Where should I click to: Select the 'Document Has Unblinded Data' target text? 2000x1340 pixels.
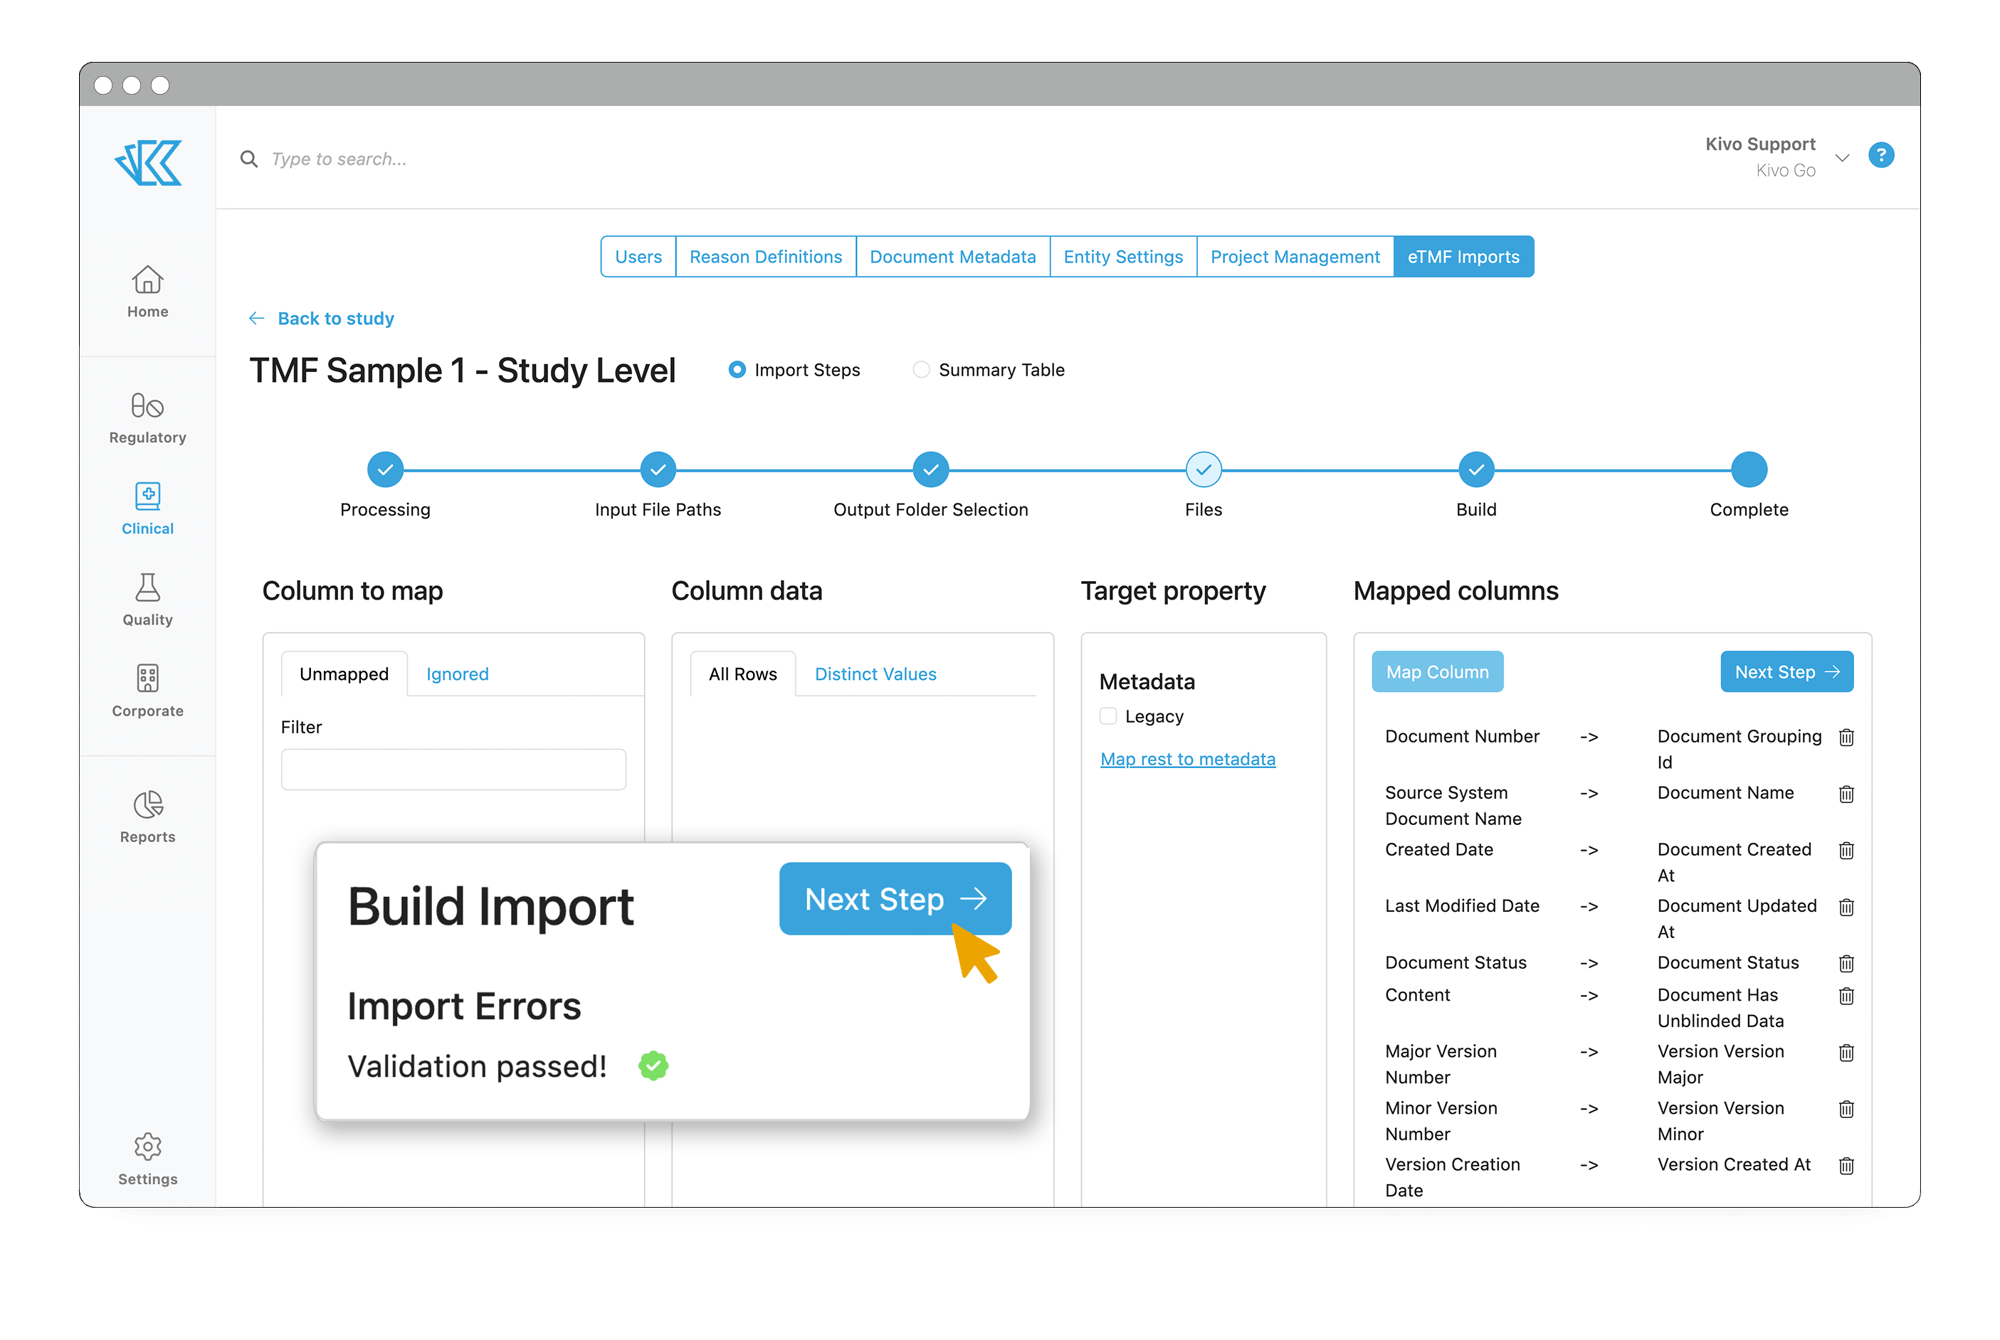pos(1721,1008)
